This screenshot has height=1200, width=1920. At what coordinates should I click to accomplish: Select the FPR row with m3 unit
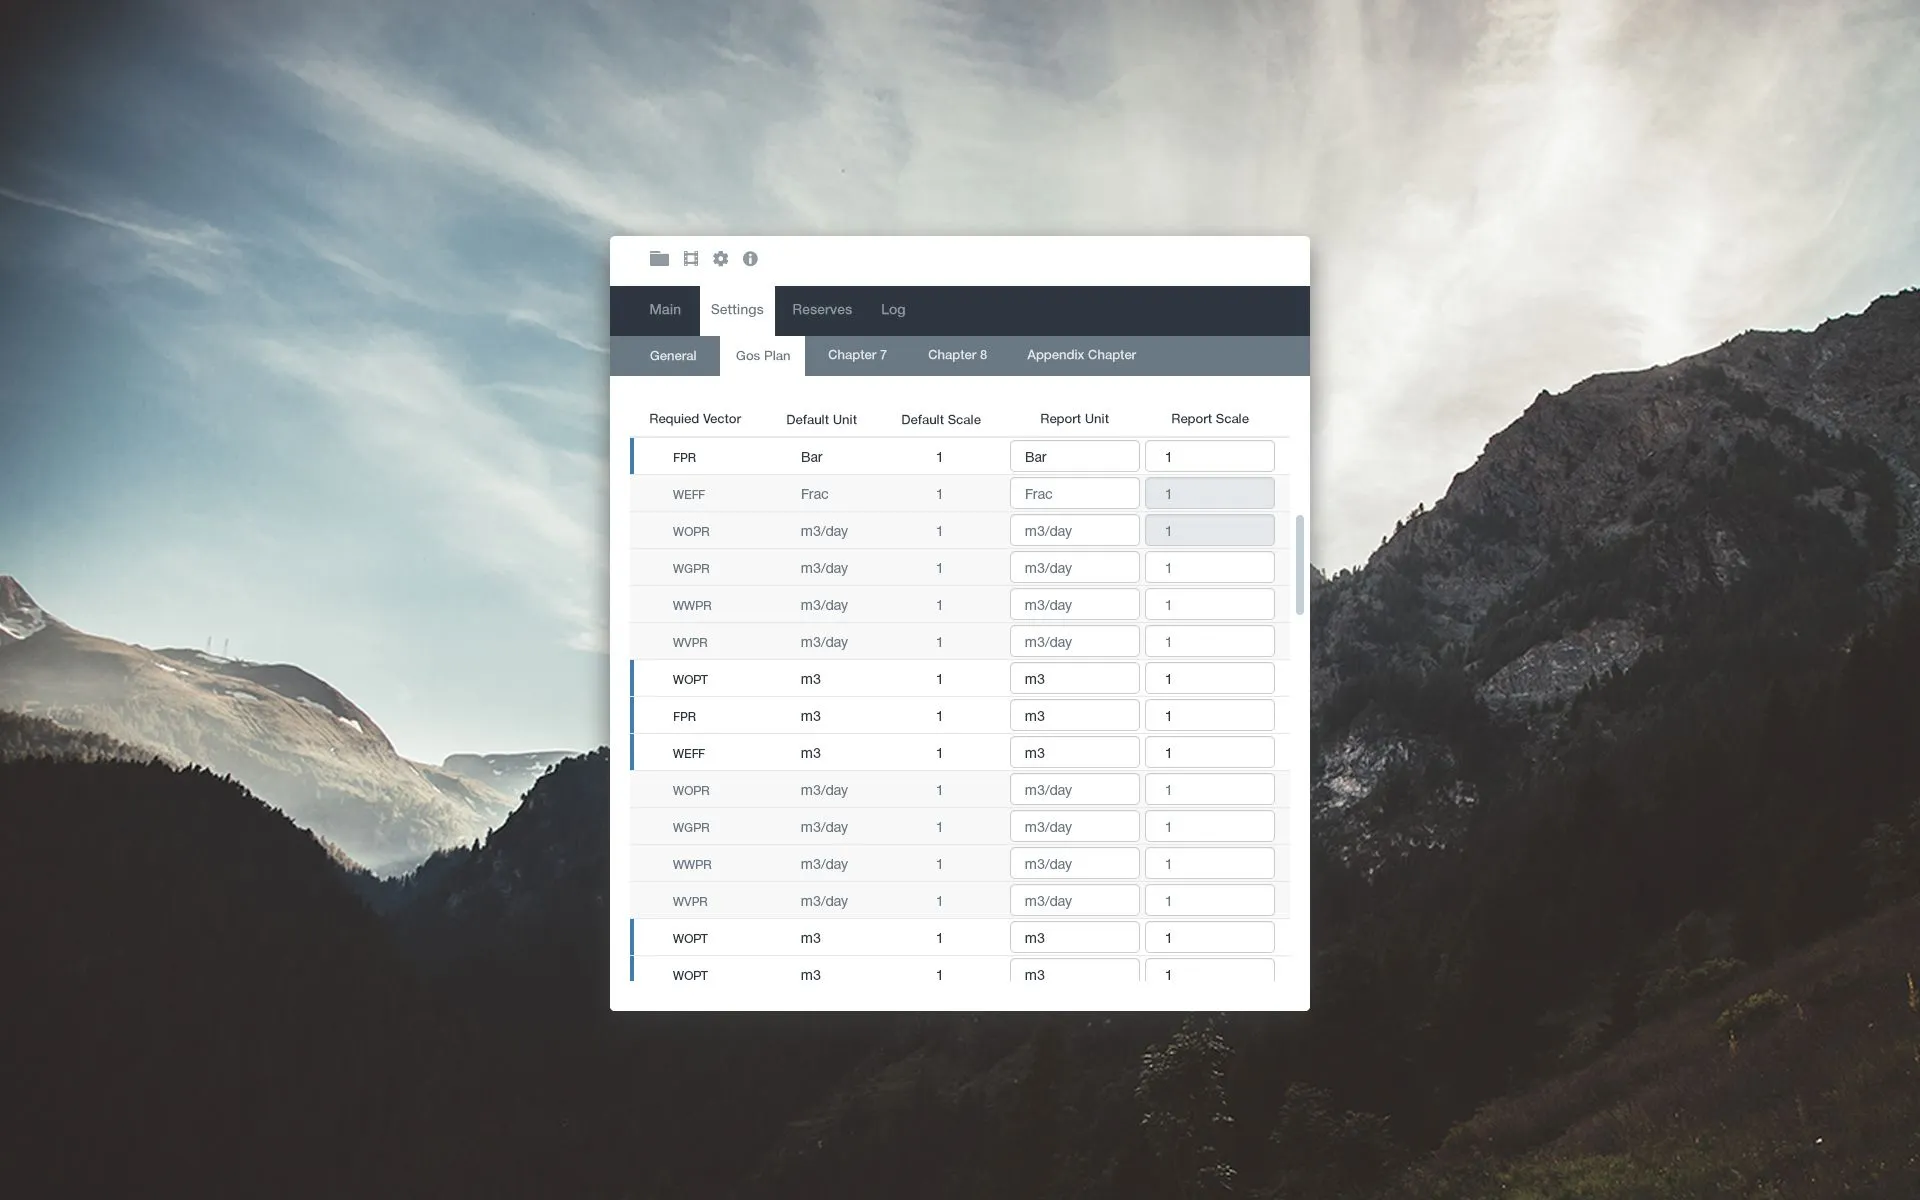[960, 715]
